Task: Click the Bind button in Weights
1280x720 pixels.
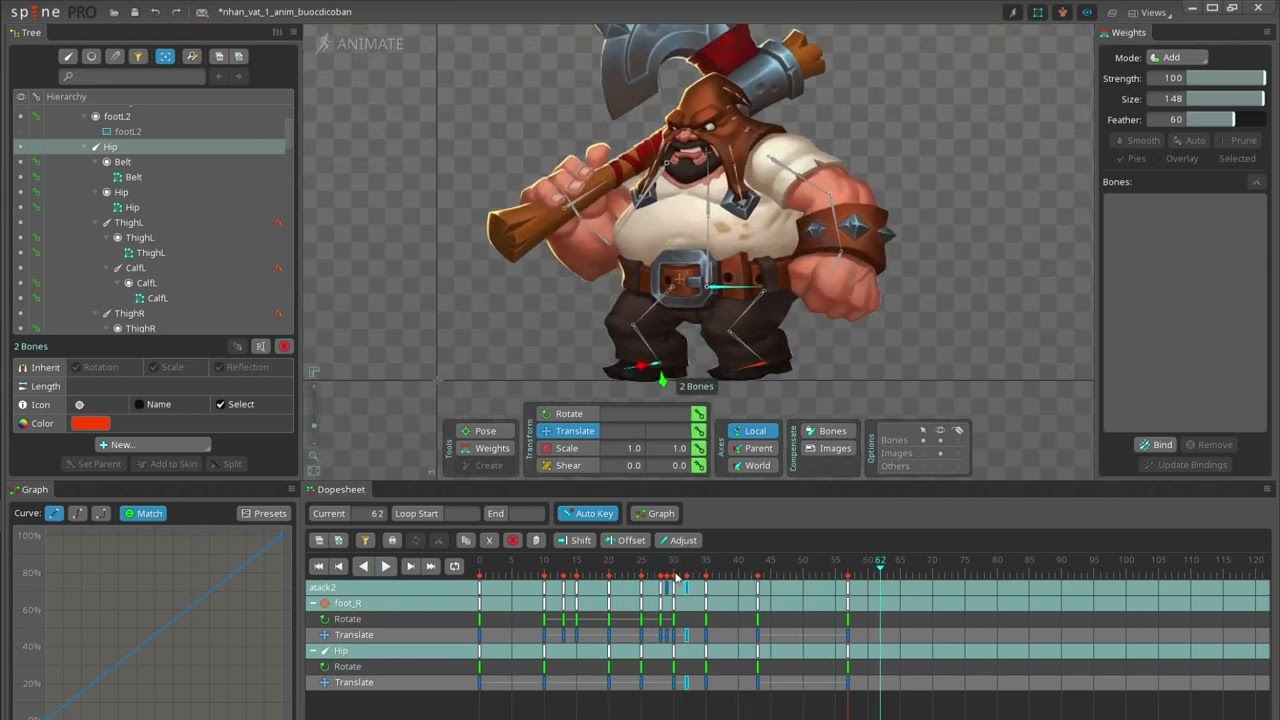Action: tap(1156, 445)
